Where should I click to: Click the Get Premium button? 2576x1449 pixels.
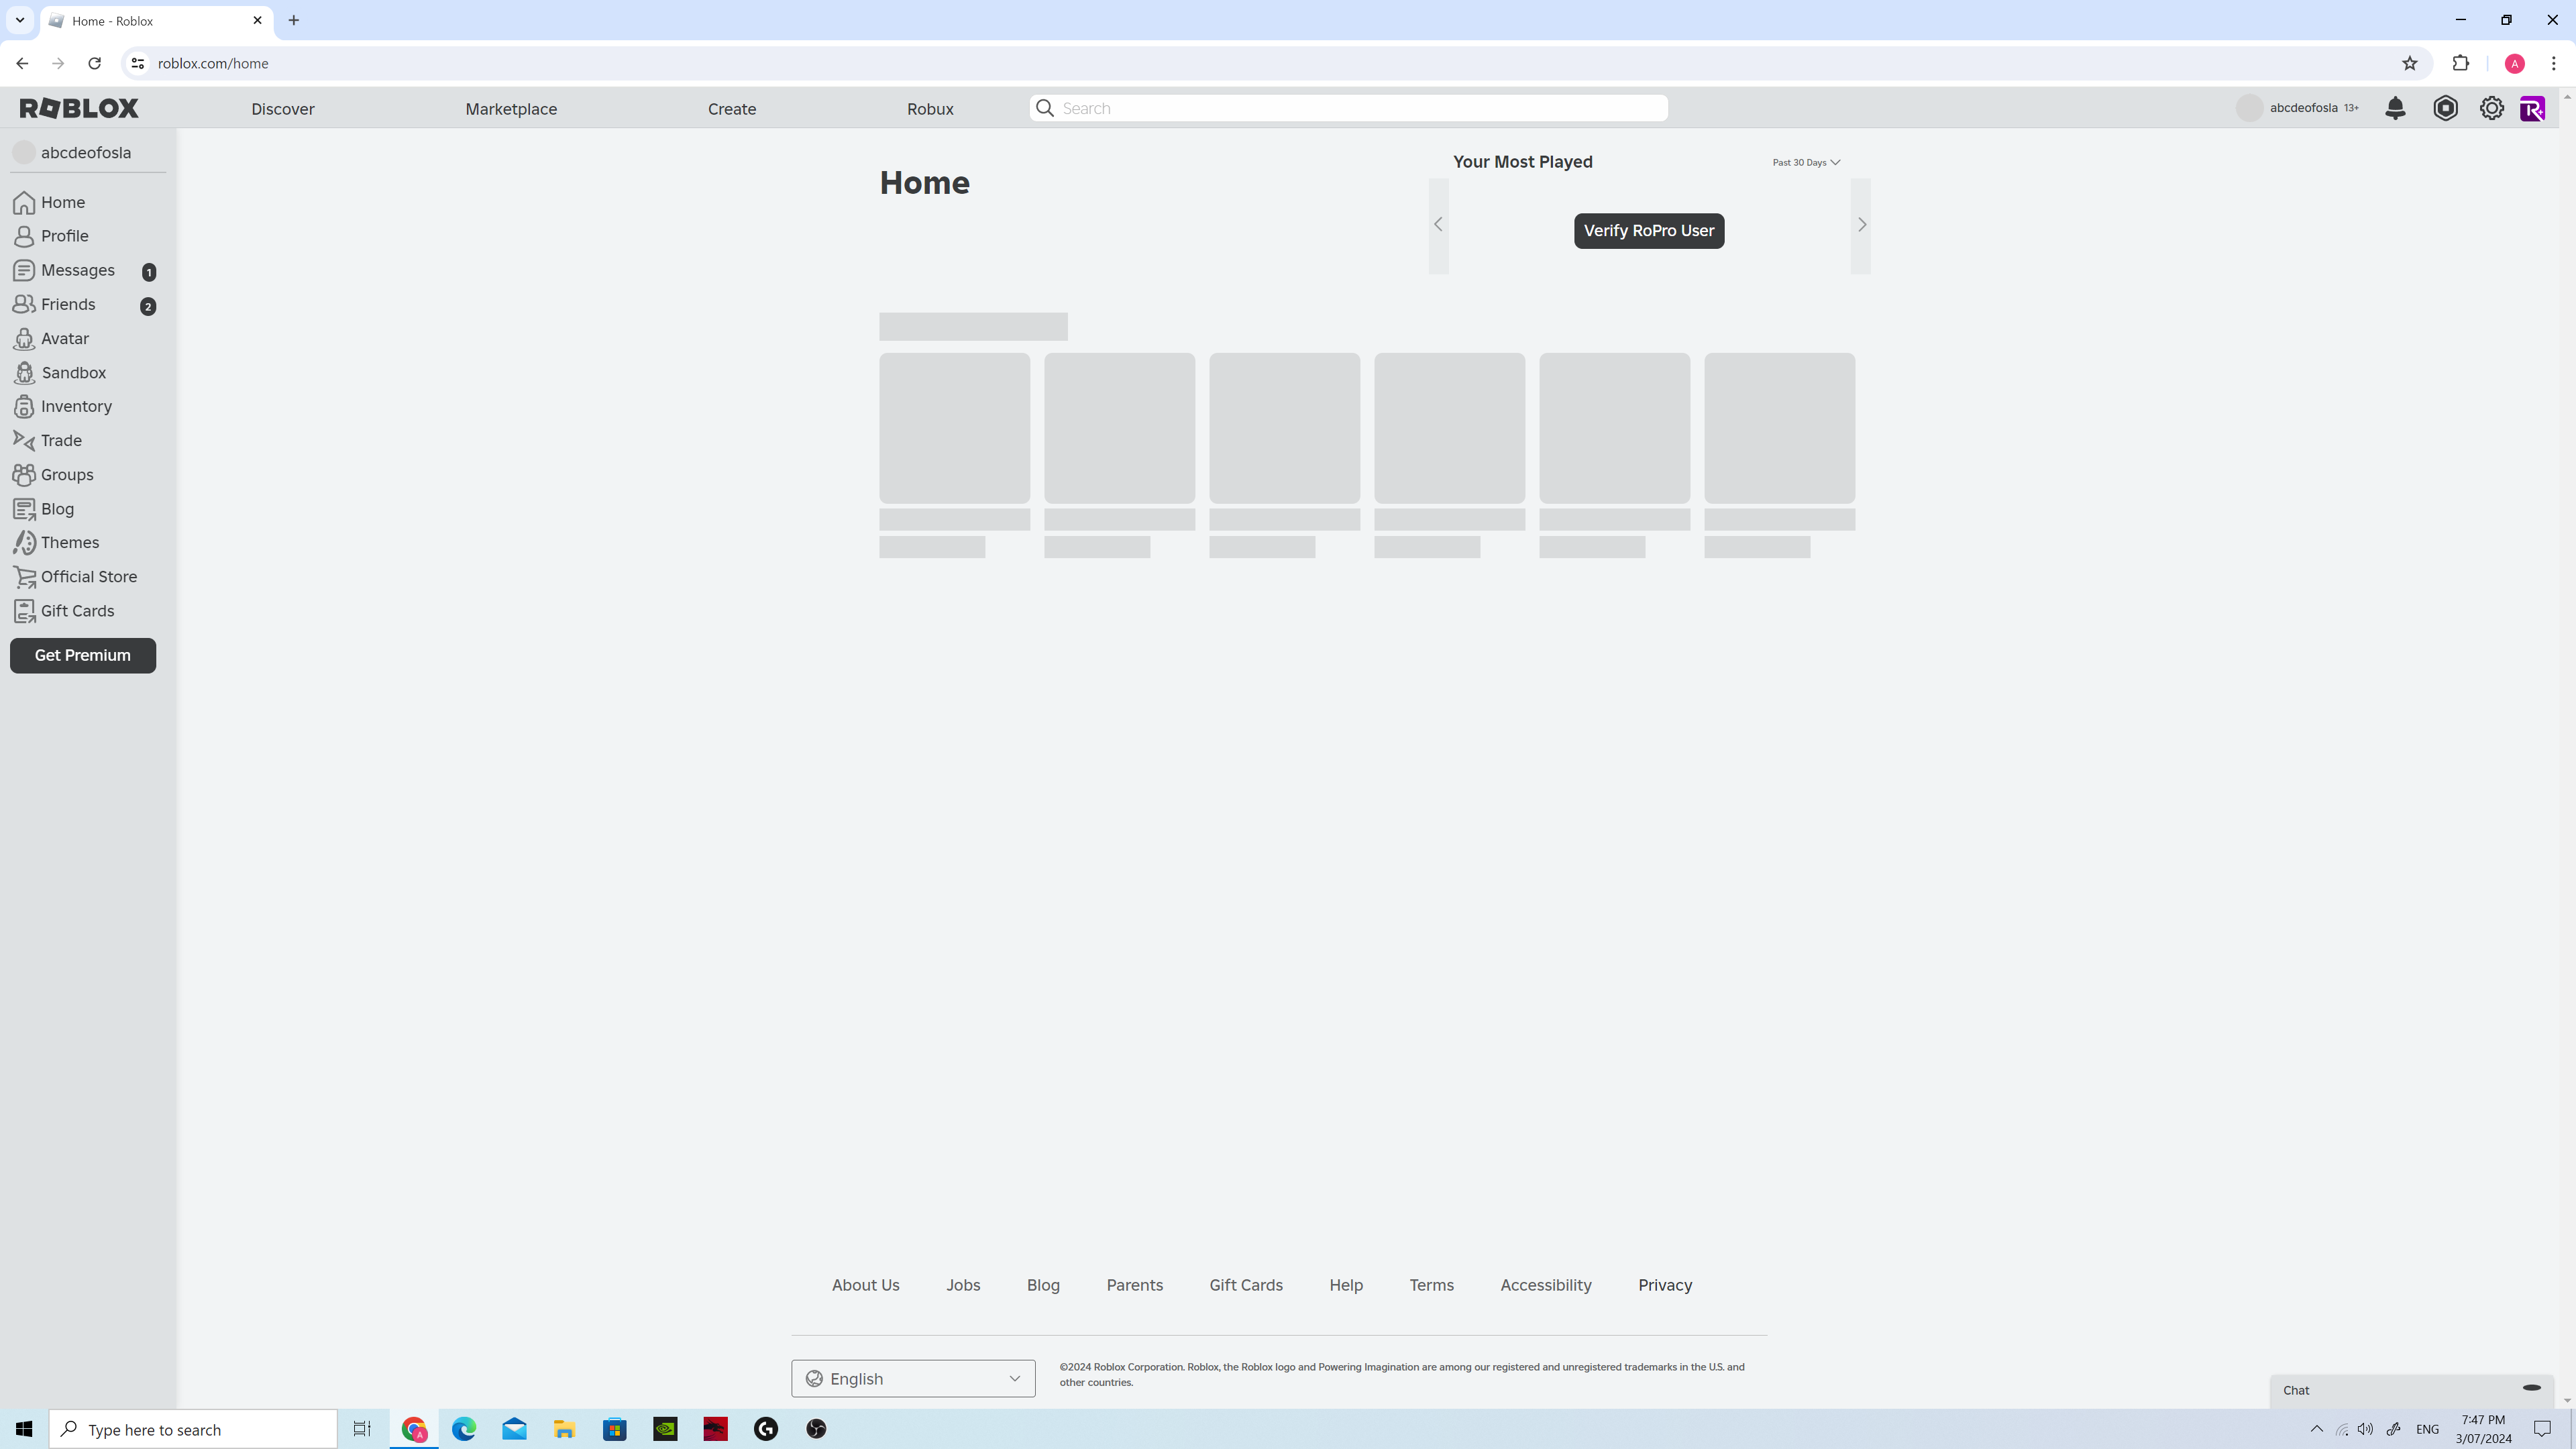pos(83,656)
